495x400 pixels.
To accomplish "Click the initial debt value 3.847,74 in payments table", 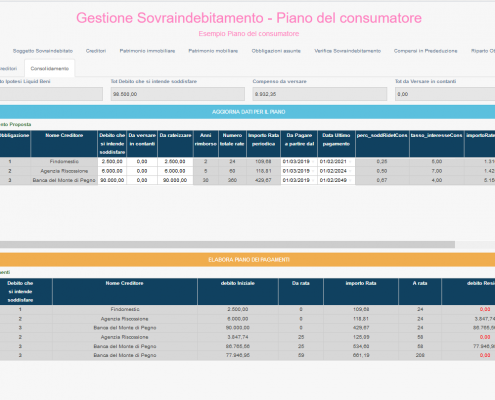I will 238,337.
